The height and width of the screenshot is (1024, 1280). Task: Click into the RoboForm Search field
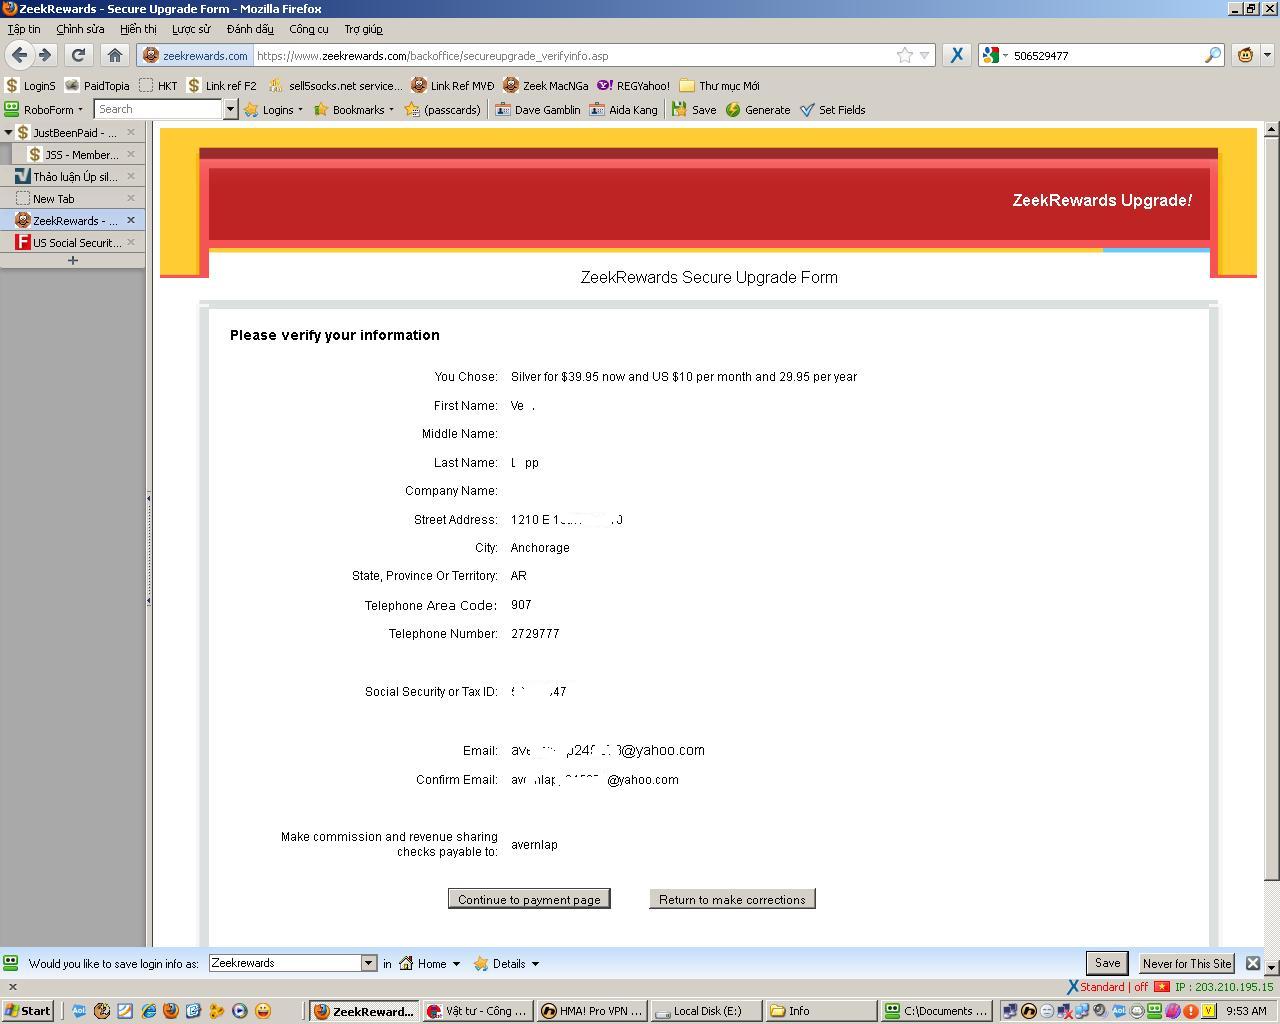tap(158, 109)
